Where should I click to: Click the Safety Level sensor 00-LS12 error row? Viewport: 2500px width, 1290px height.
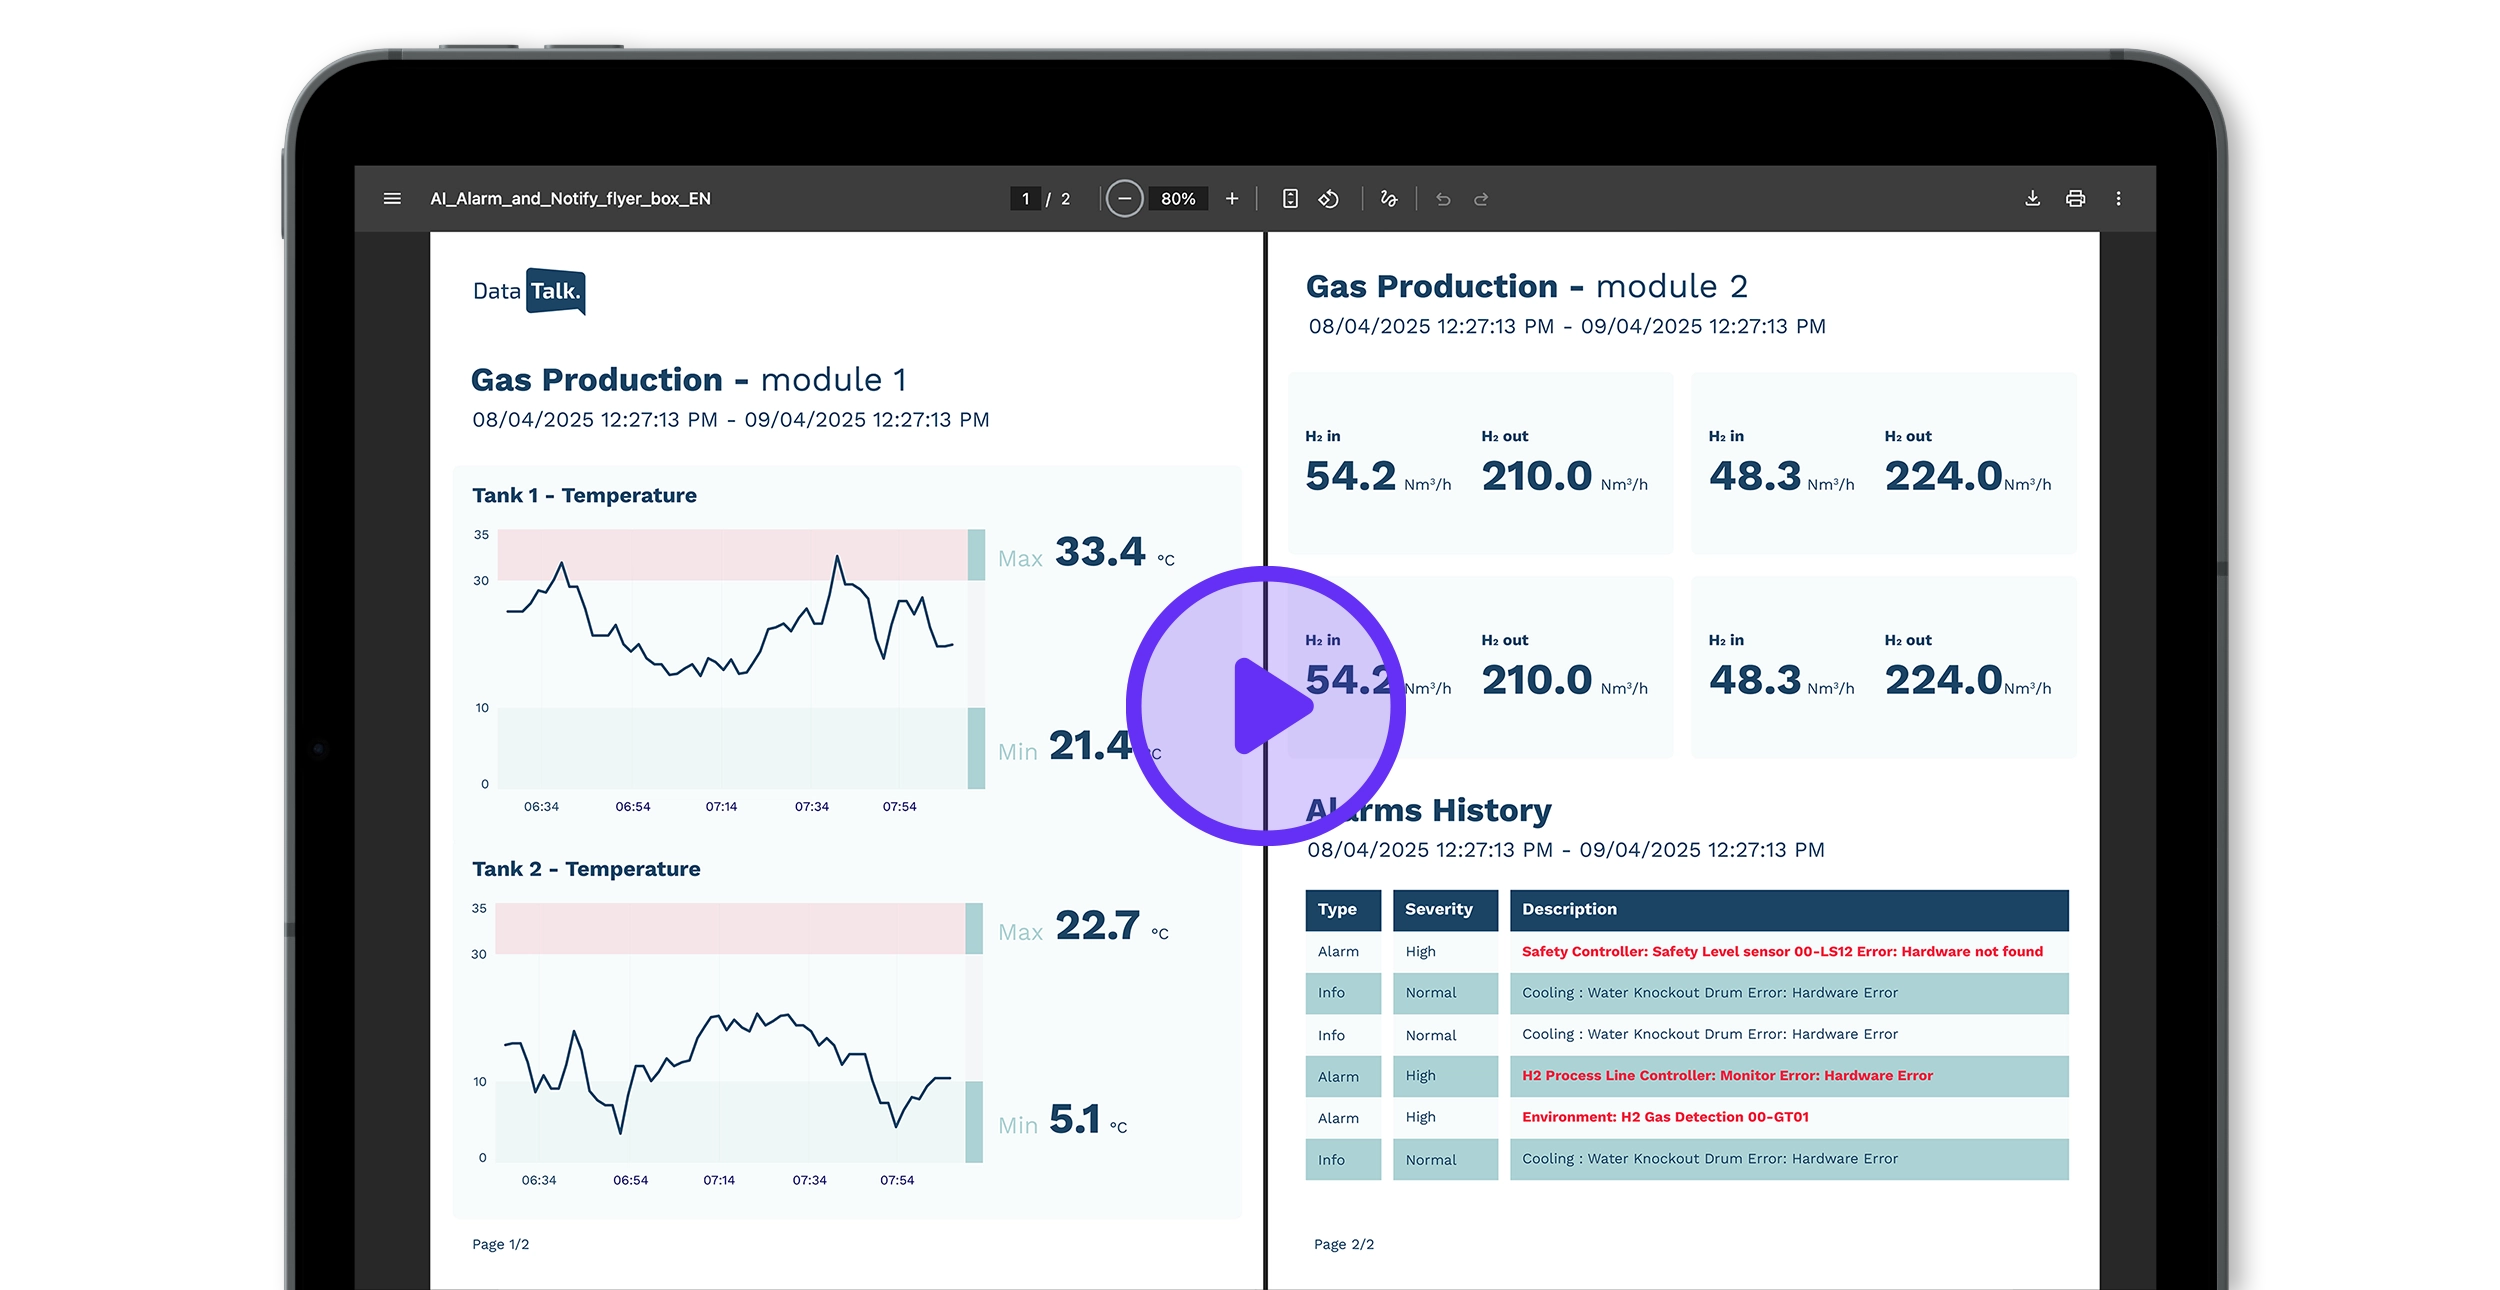click(x=1687, y=952)
